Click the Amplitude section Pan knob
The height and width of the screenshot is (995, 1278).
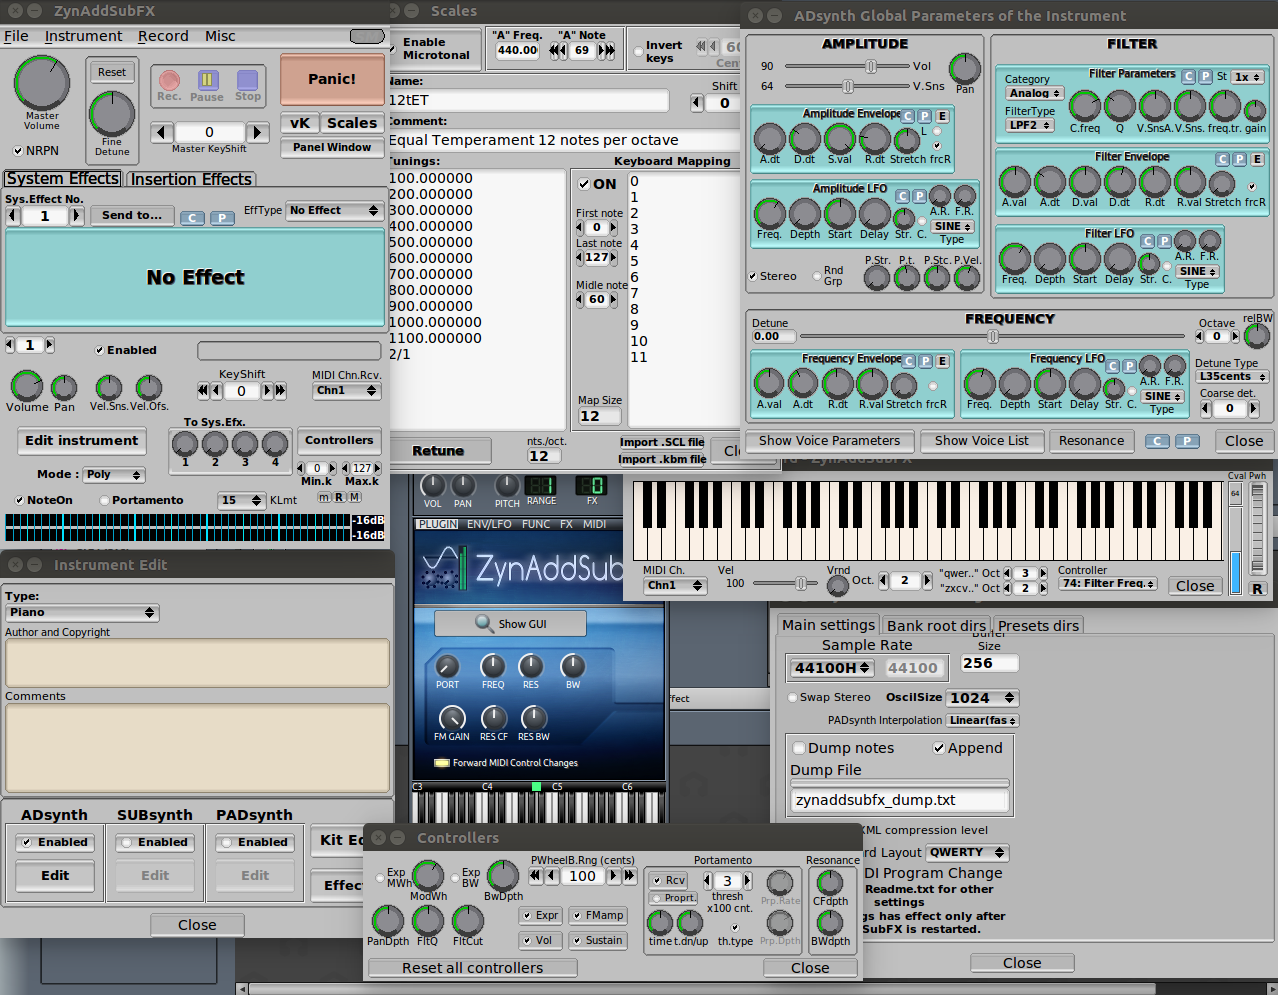coord(964,68)
